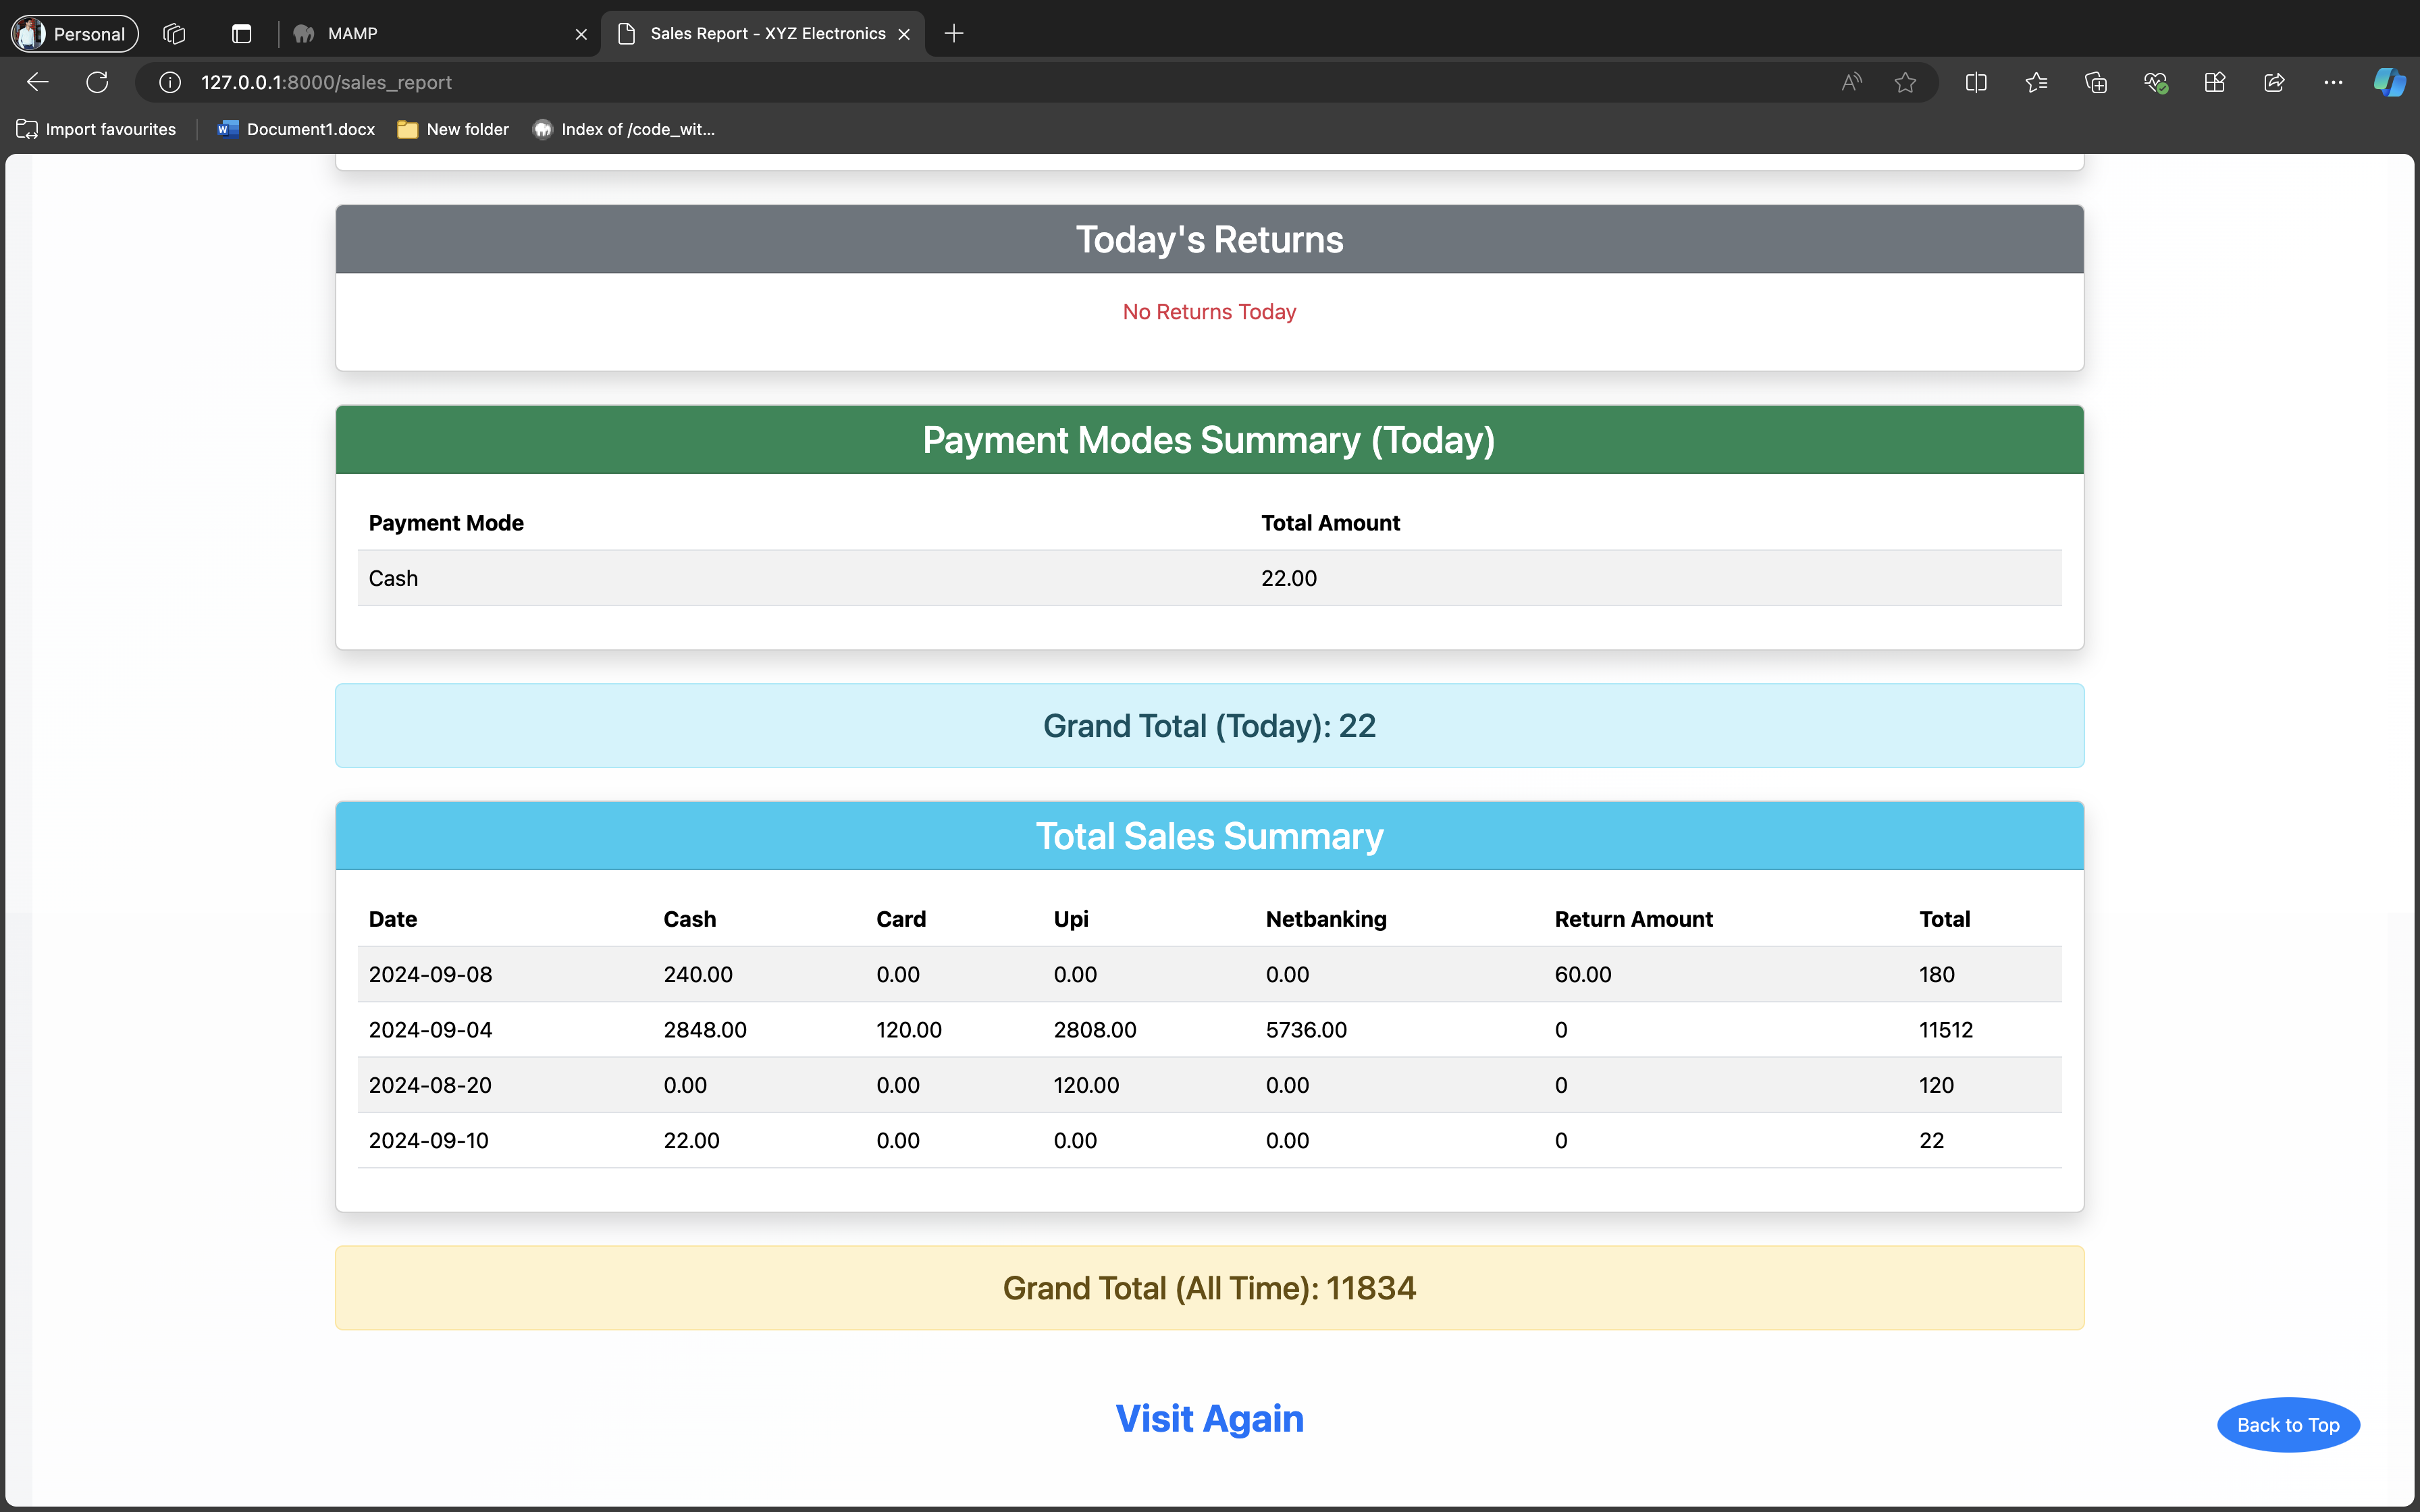Close the MAMP tab
The height and width of the screenshot is (1512, 2420).
point(581,34)
